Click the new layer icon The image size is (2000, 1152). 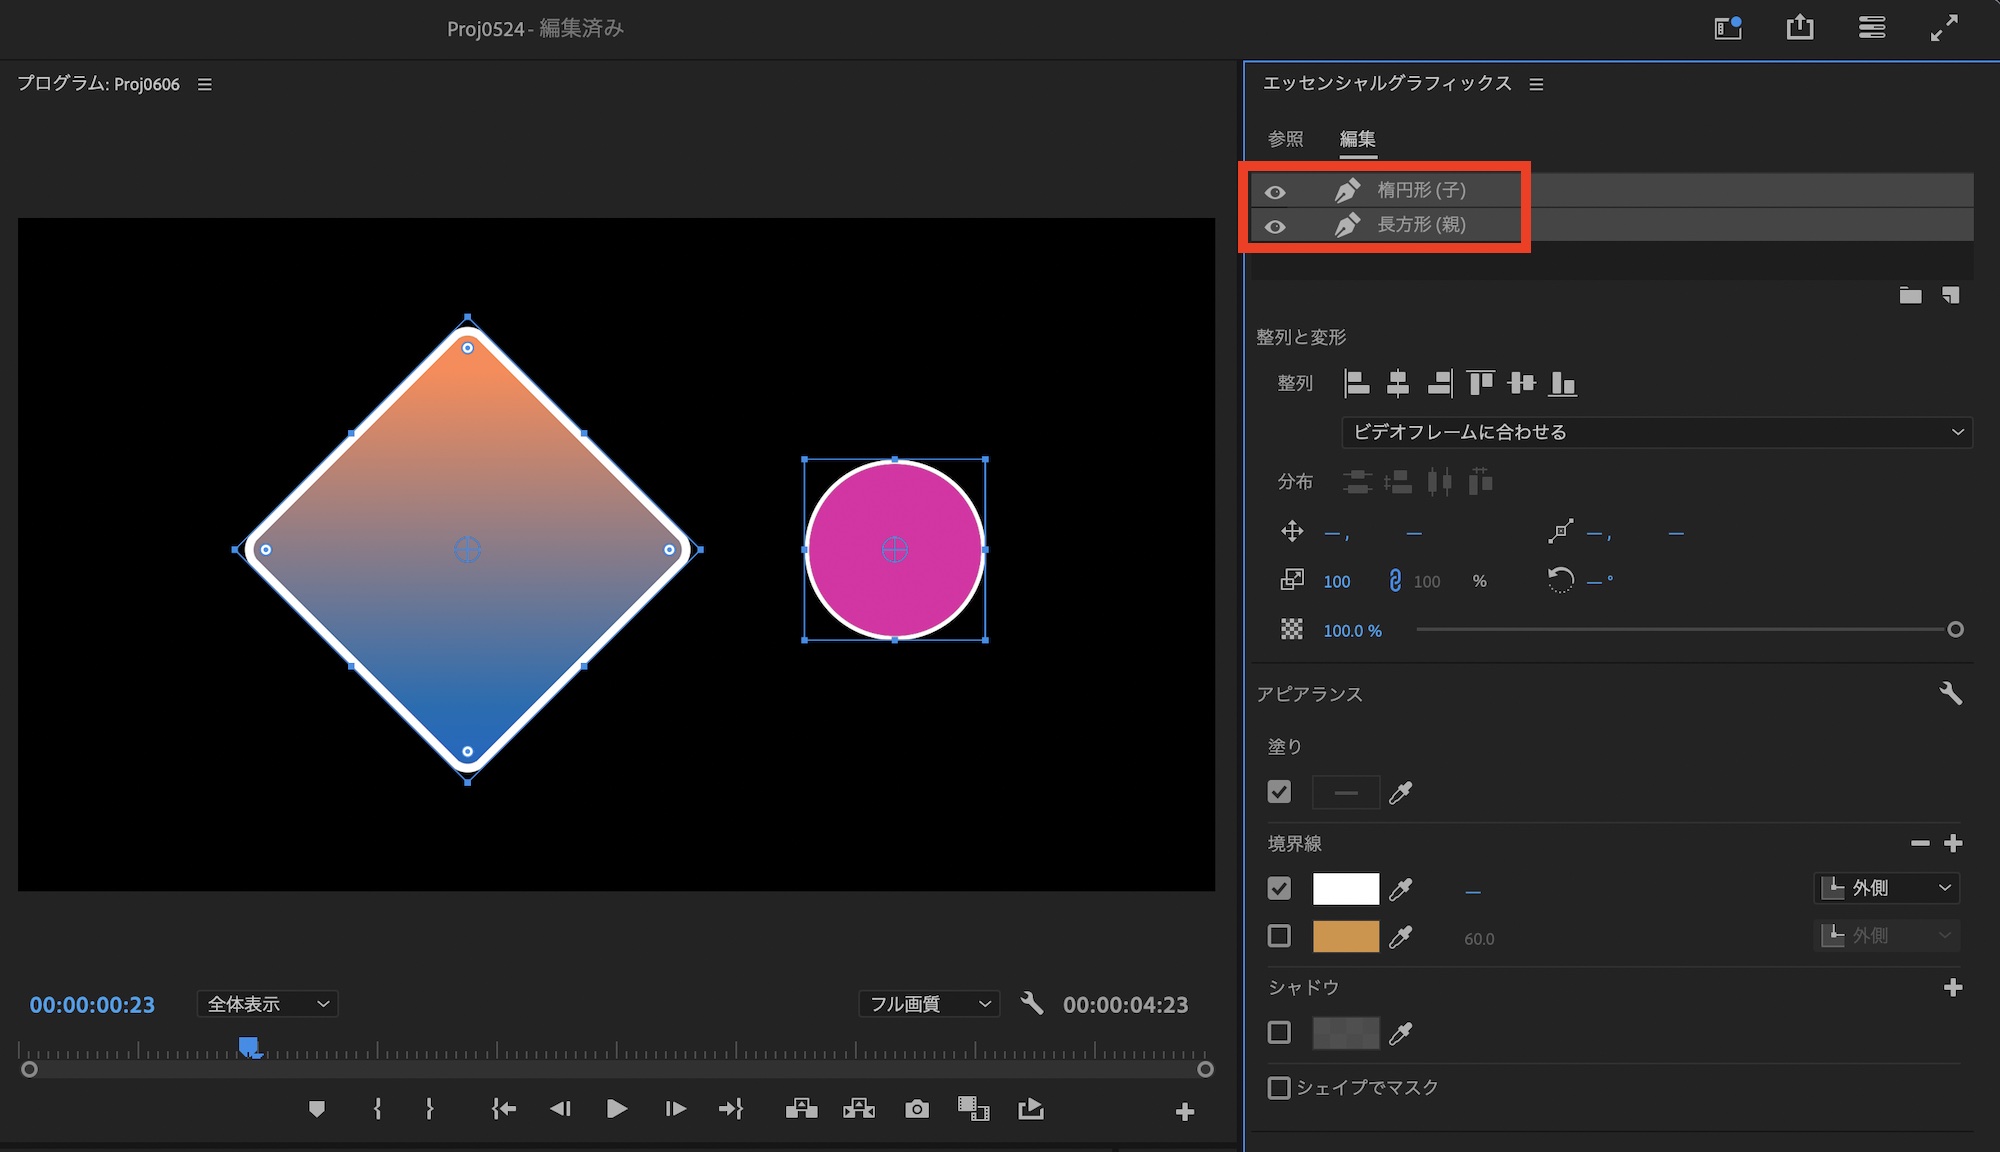coord(1950,295)
